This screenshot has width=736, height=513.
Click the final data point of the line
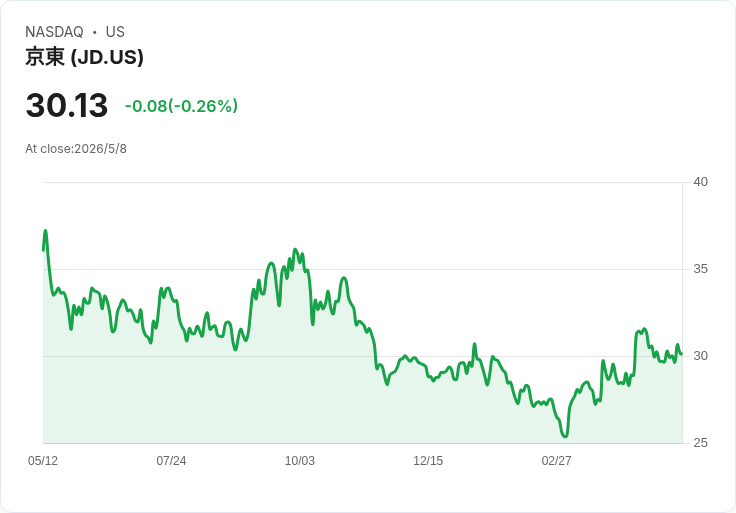(x=682, y=354)
